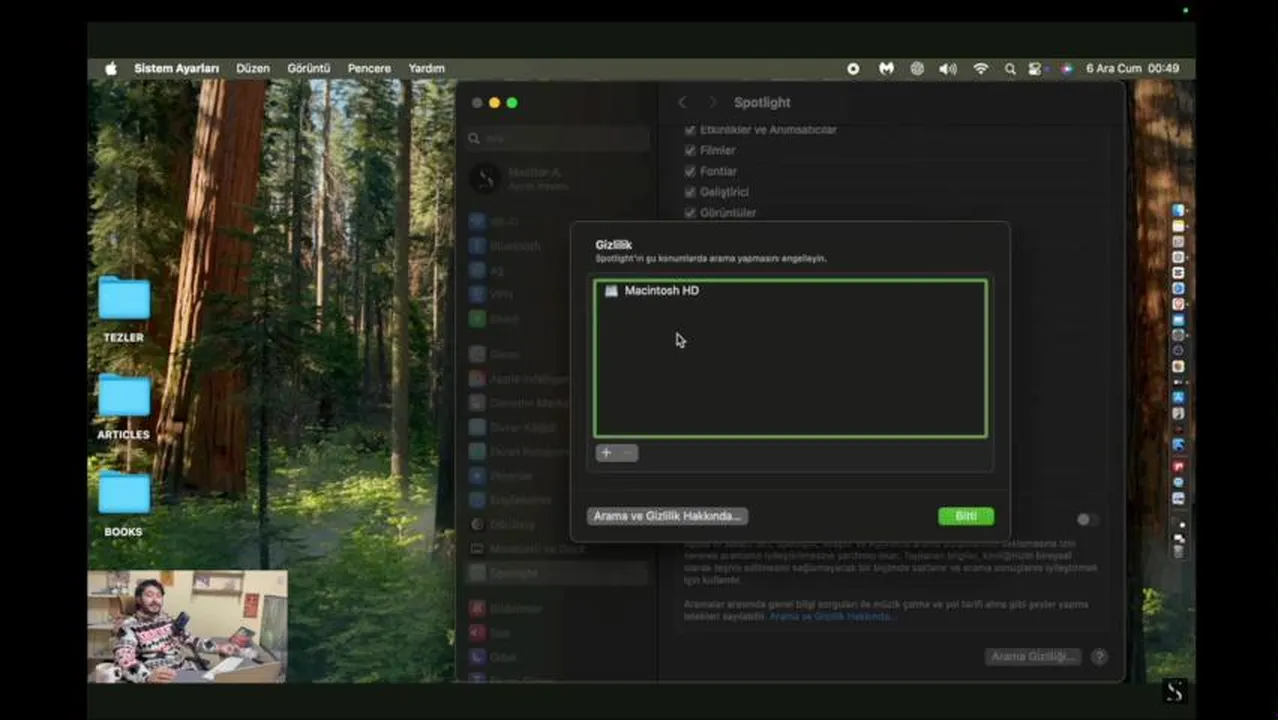Open the Yardım menu

point(427,69)
